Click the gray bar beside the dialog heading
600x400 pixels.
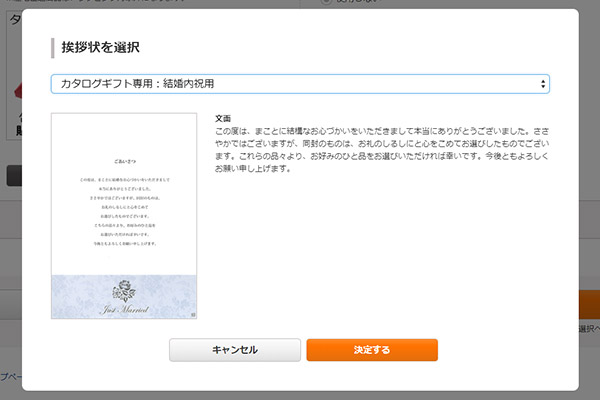click(52, 48)
